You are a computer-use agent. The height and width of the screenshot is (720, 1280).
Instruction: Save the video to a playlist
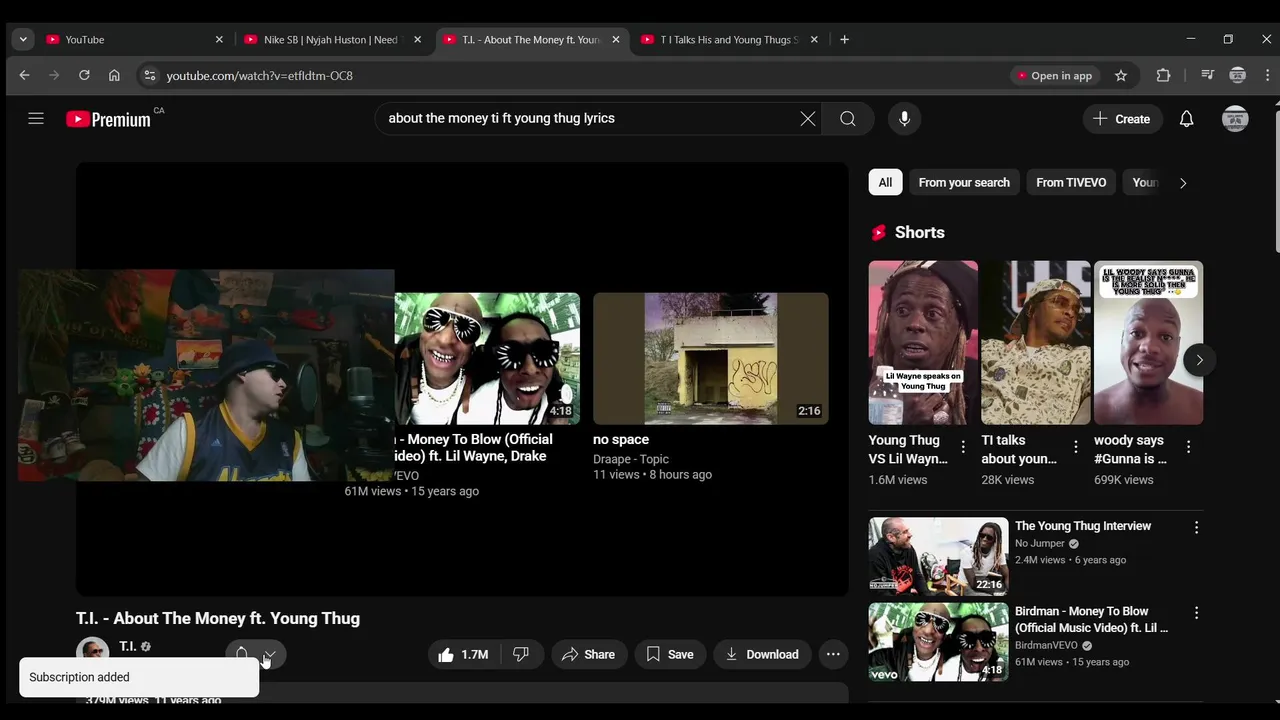pyautogui.click(x=670, y=654)
